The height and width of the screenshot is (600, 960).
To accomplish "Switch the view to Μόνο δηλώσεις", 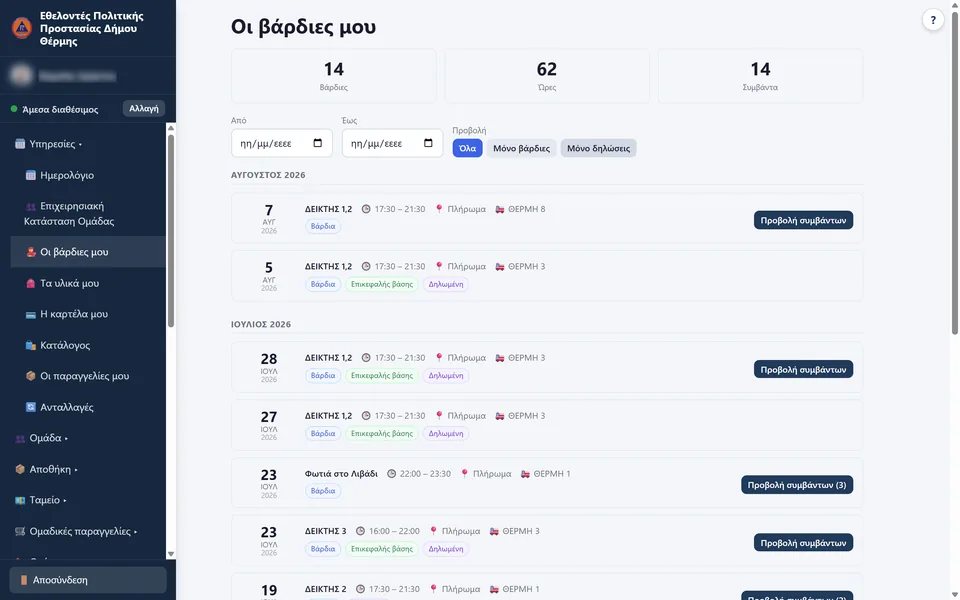I will pos(598,148).
